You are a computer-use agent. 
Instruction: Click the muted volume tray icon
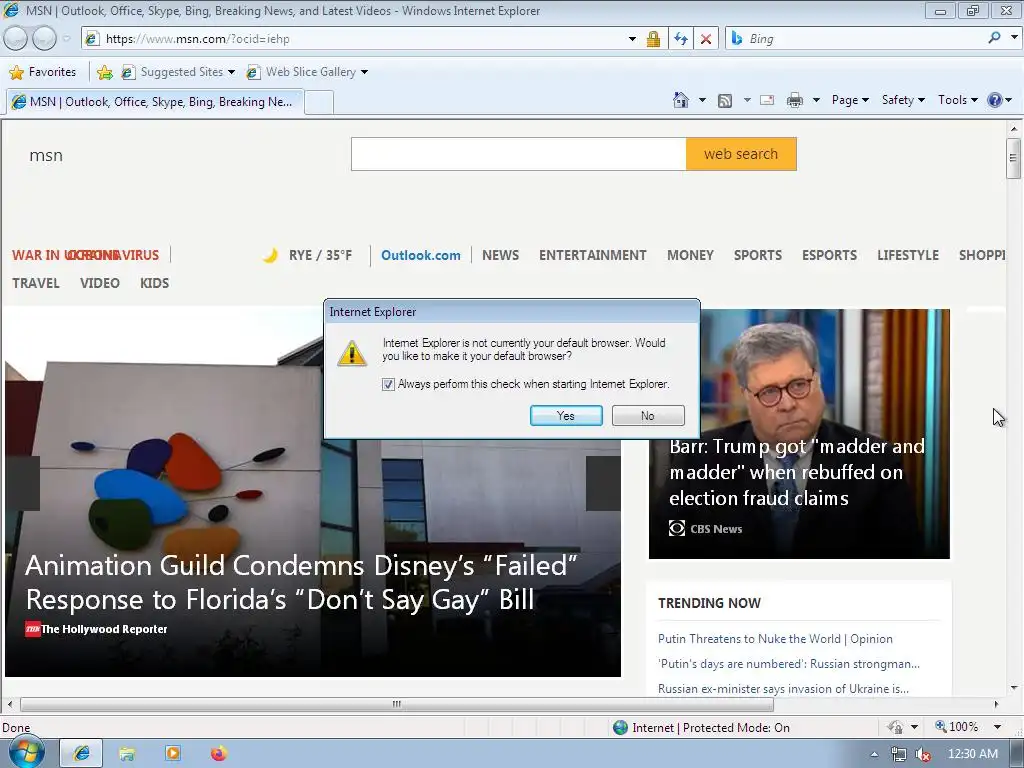(x=923, y=754)
